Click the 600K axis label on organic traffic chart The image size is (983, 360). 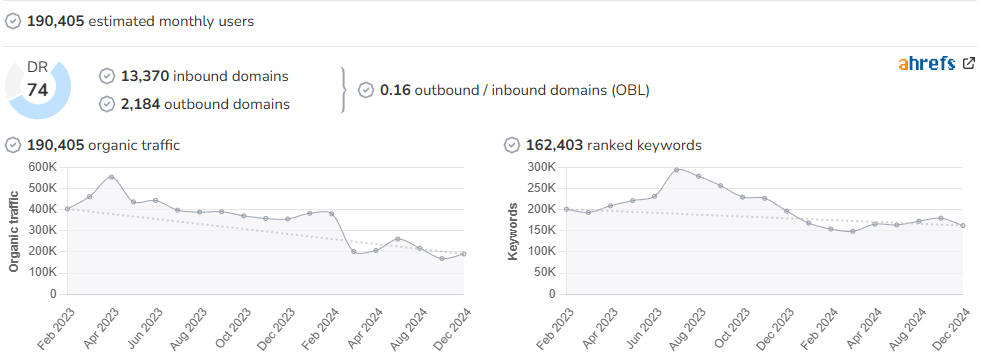43,167
